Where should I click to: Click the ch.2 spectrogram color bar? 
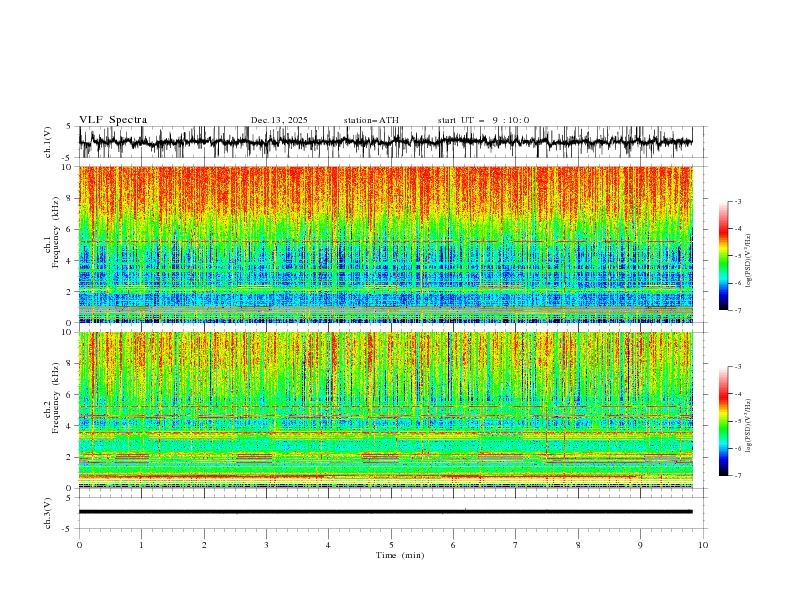723,421
